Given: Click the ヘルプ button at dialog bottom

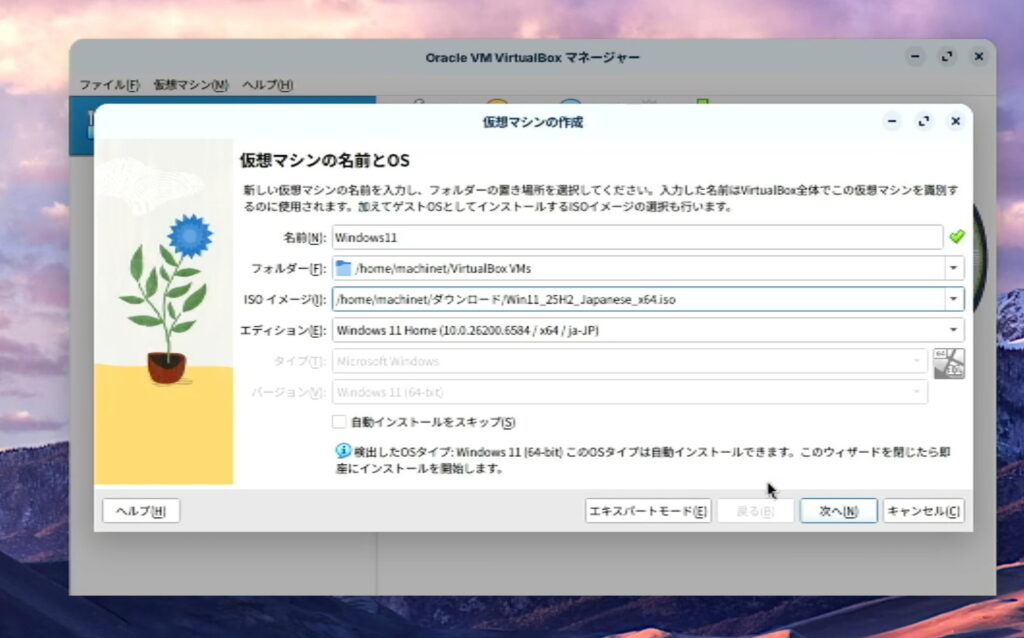Looking at the screenshot, I should point(141,511).
